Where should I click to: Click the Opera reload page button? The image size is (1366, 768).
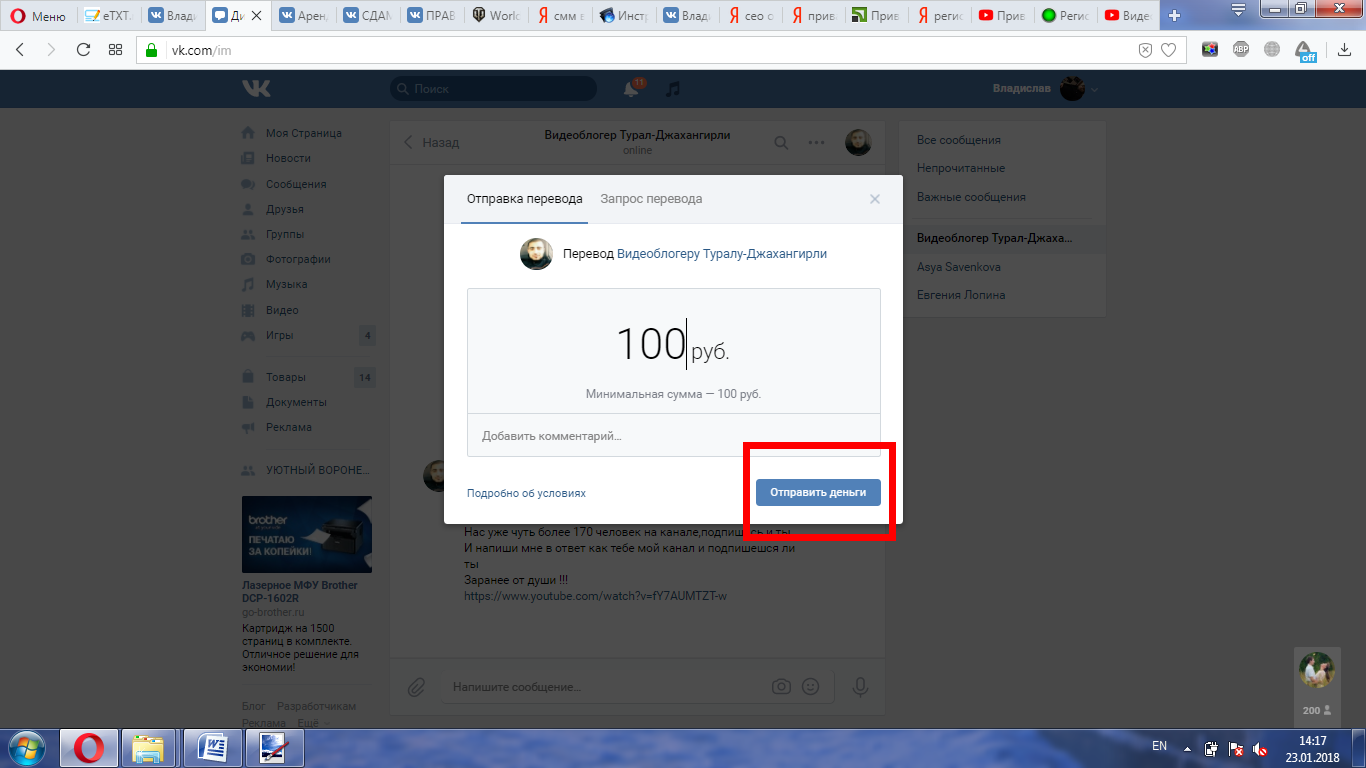coord(83,50)
